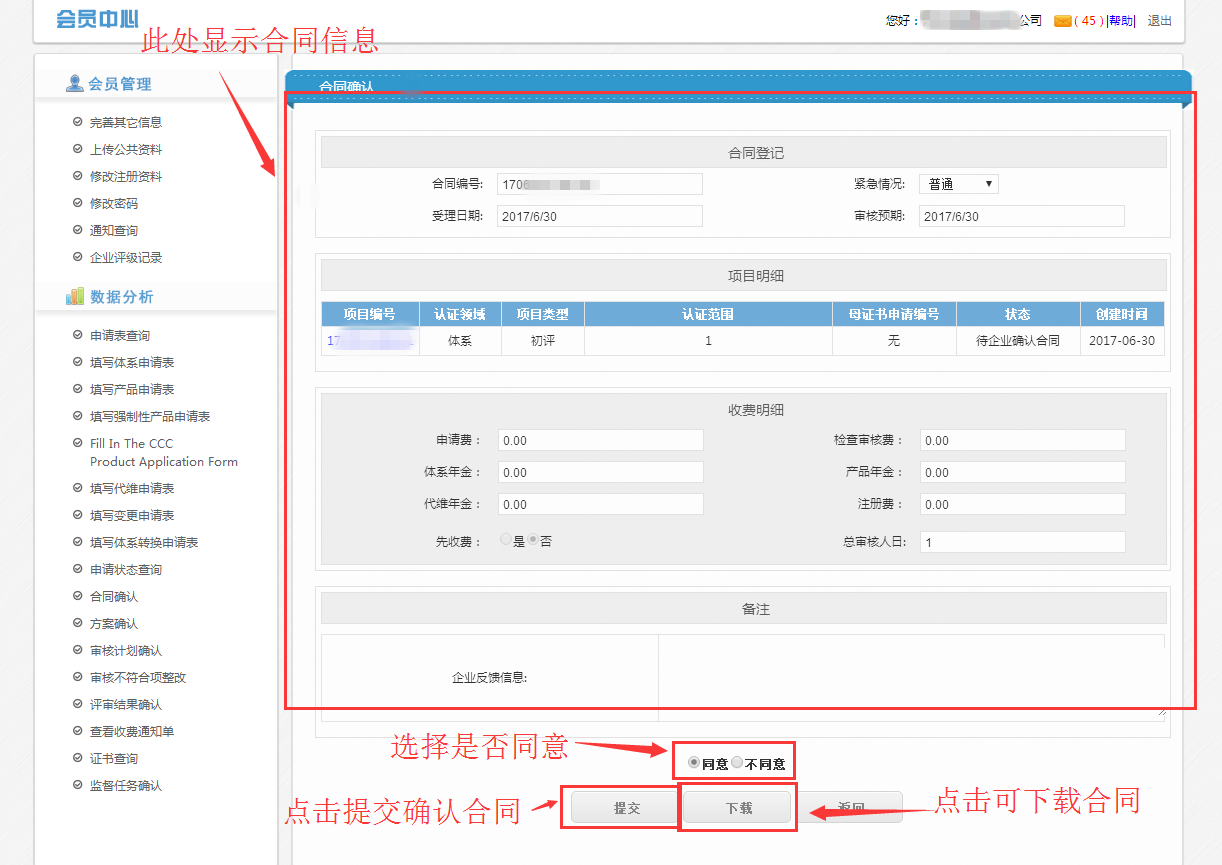Viewport: 1222px width, 865px height.
Task: Open the 紧急情况 dropdown
Action: (x=958, y=184)
